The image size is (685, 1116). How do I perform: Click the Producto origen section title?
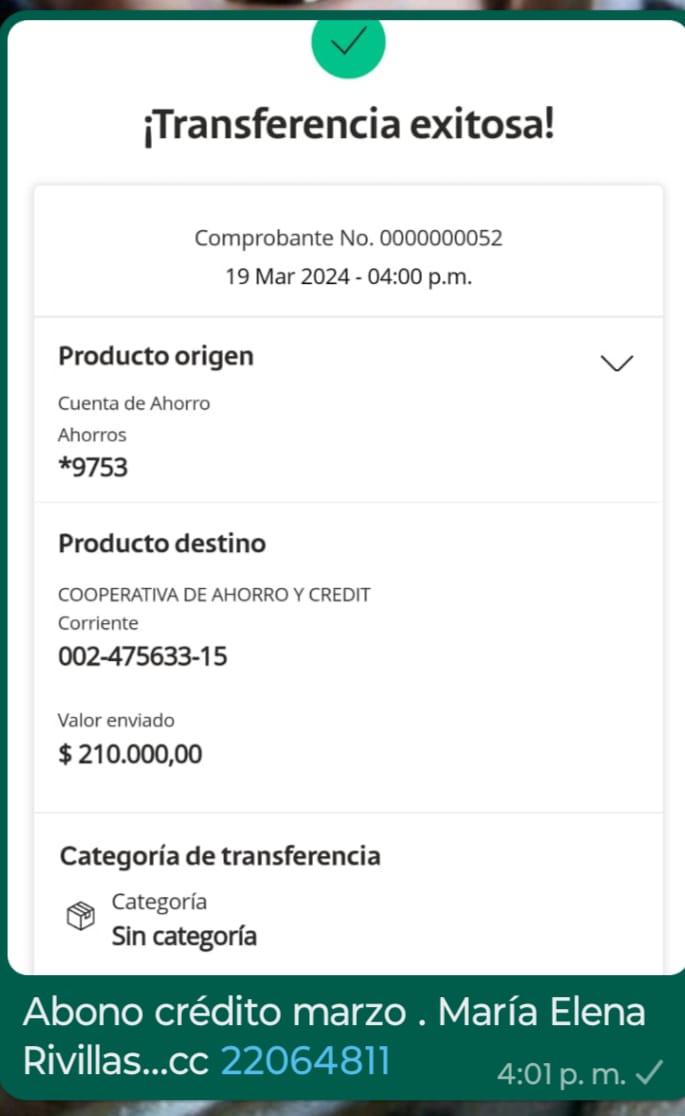click(156, 356)
